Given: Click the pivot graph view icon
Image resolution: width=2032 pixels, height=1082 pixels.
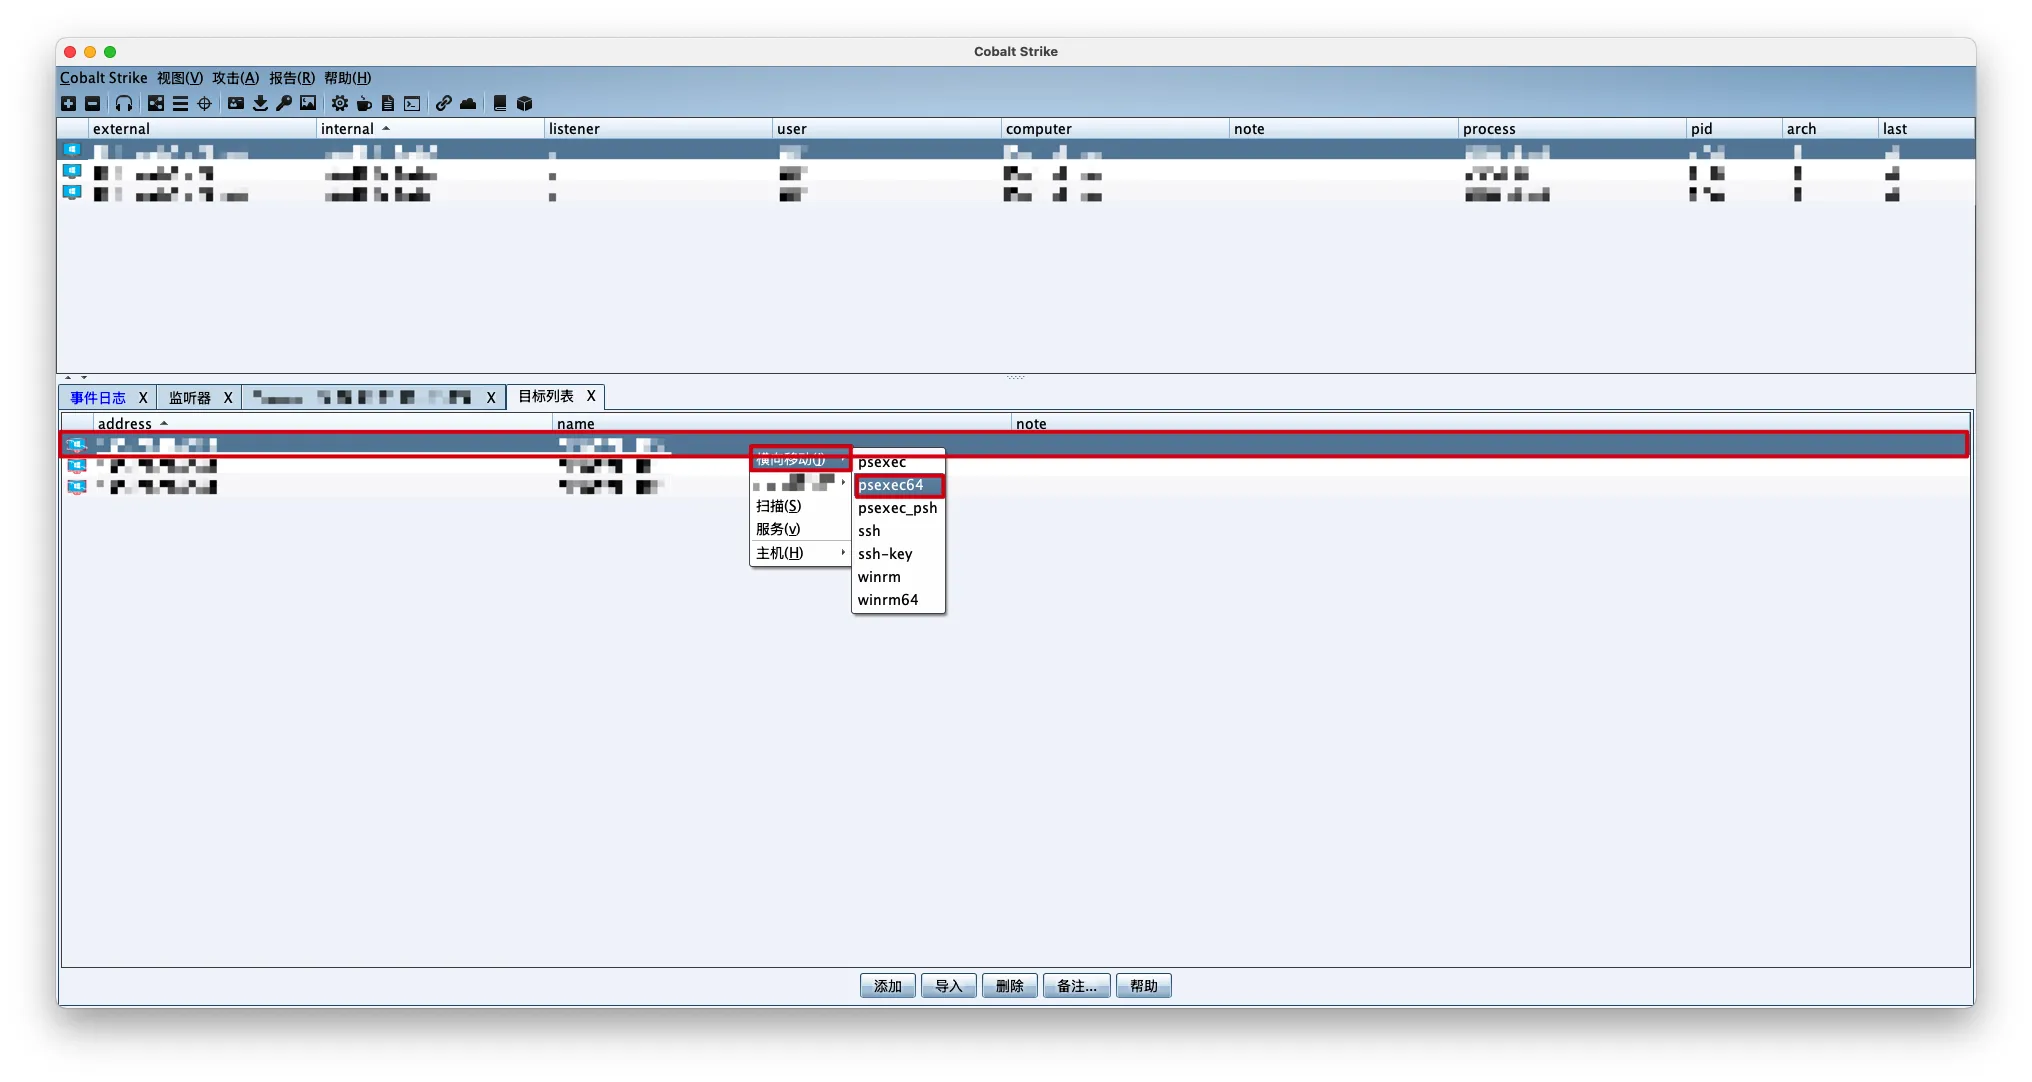Looking at the screenshot, I should pyautogui.click(x=156, y=103).
